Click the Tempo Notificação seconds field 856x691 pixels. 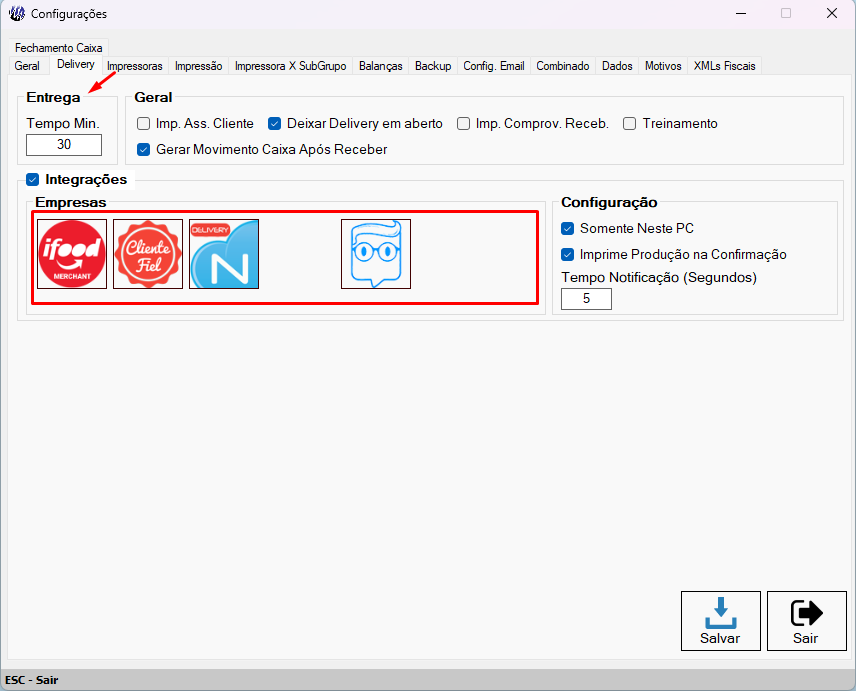[x=586, y=299]
